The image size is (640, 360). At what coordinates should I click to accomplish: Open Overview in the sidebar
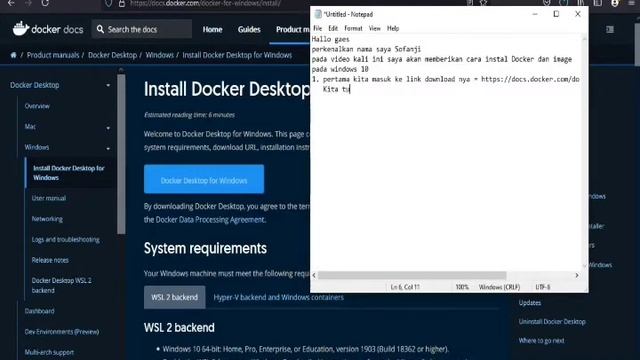[x=37, y=106]
